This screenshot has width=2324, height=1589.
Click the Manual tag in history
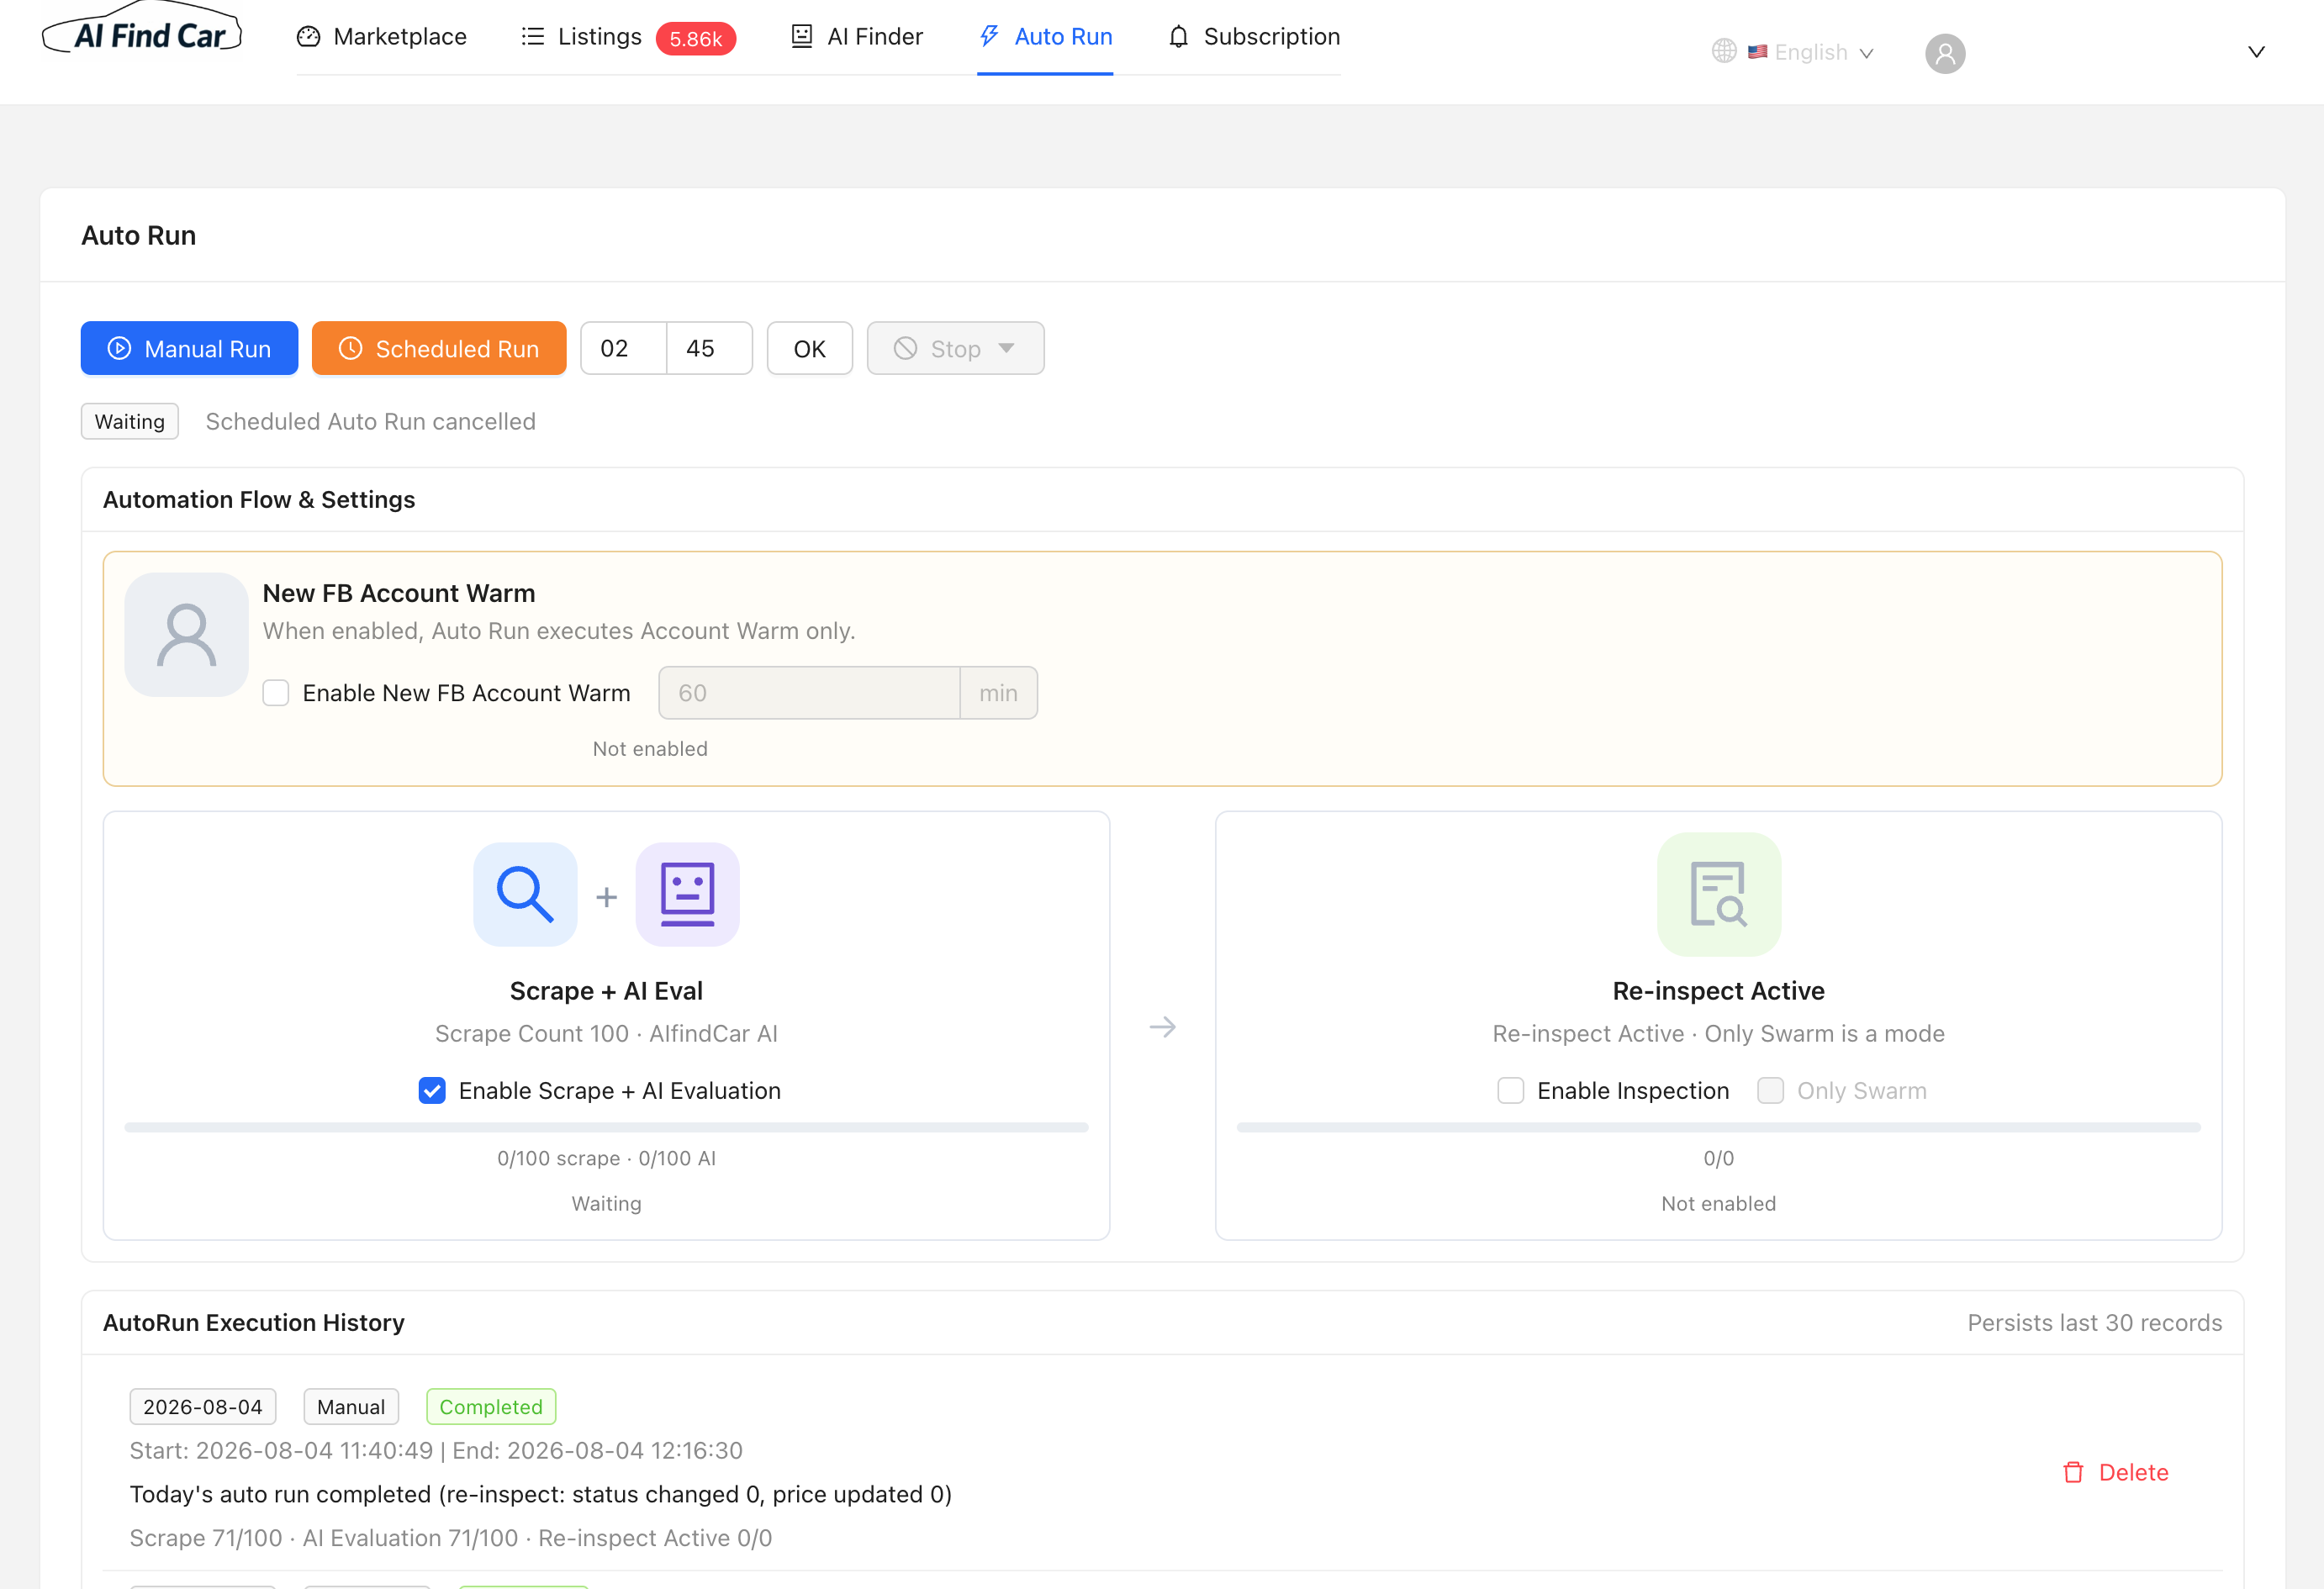pos(351,1407)
